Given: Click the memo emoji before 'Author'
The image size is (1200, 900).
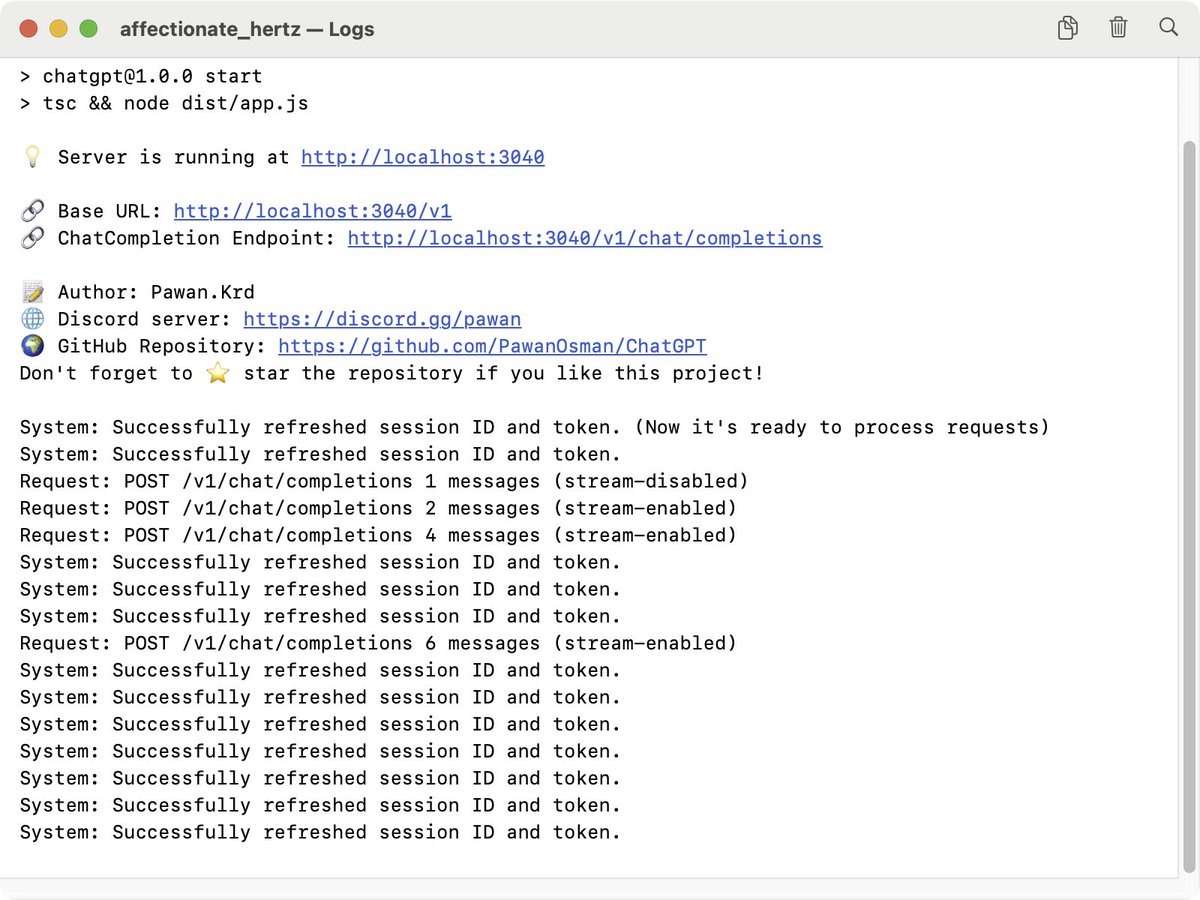Looking at the screenshot, I should [32, 292].
